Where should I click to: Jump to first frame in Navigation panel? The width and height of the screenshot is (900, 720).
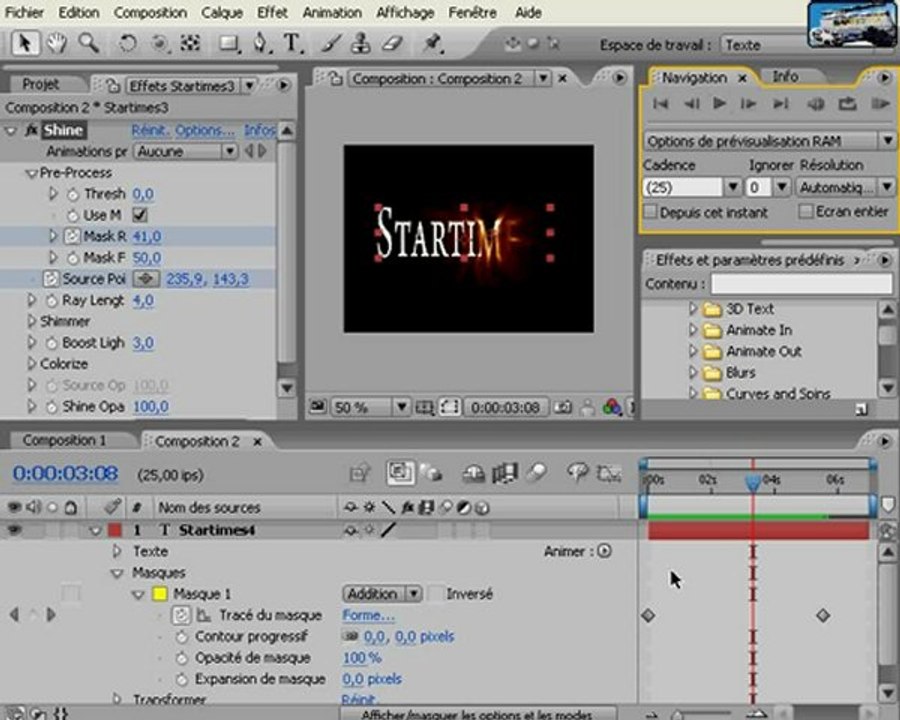pos(661,103)
